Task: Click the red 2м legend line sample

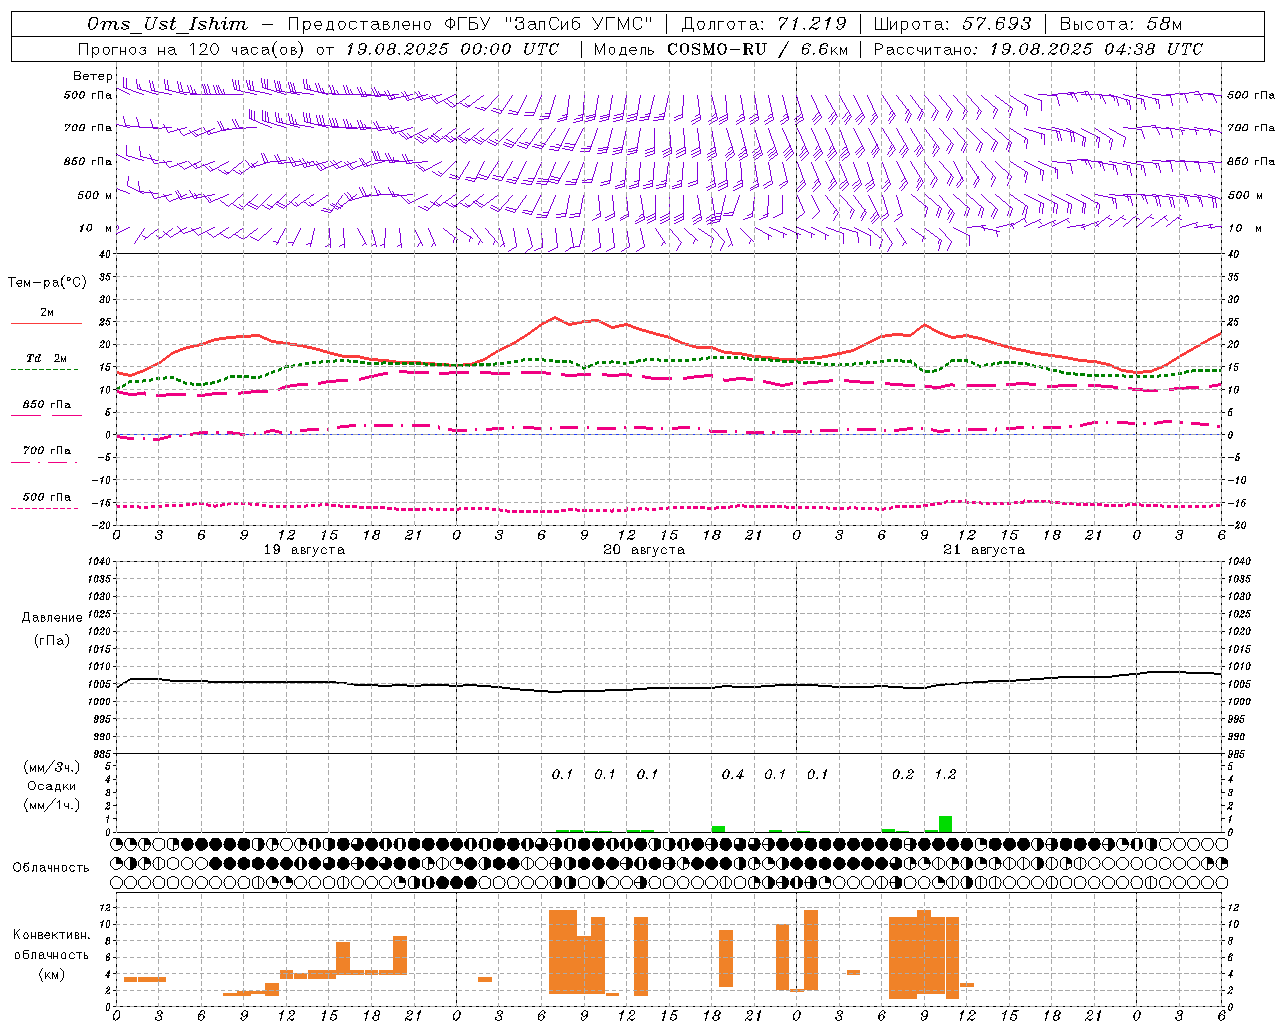Action: tap(46, 323)
